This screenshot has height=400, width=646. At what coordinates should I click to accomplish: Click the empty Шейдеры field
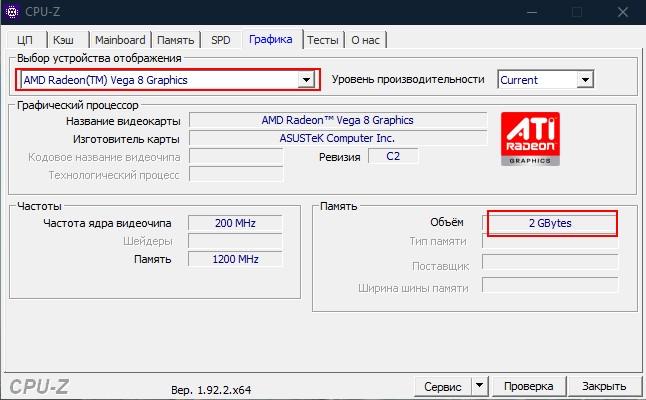[x=235, y=241]
